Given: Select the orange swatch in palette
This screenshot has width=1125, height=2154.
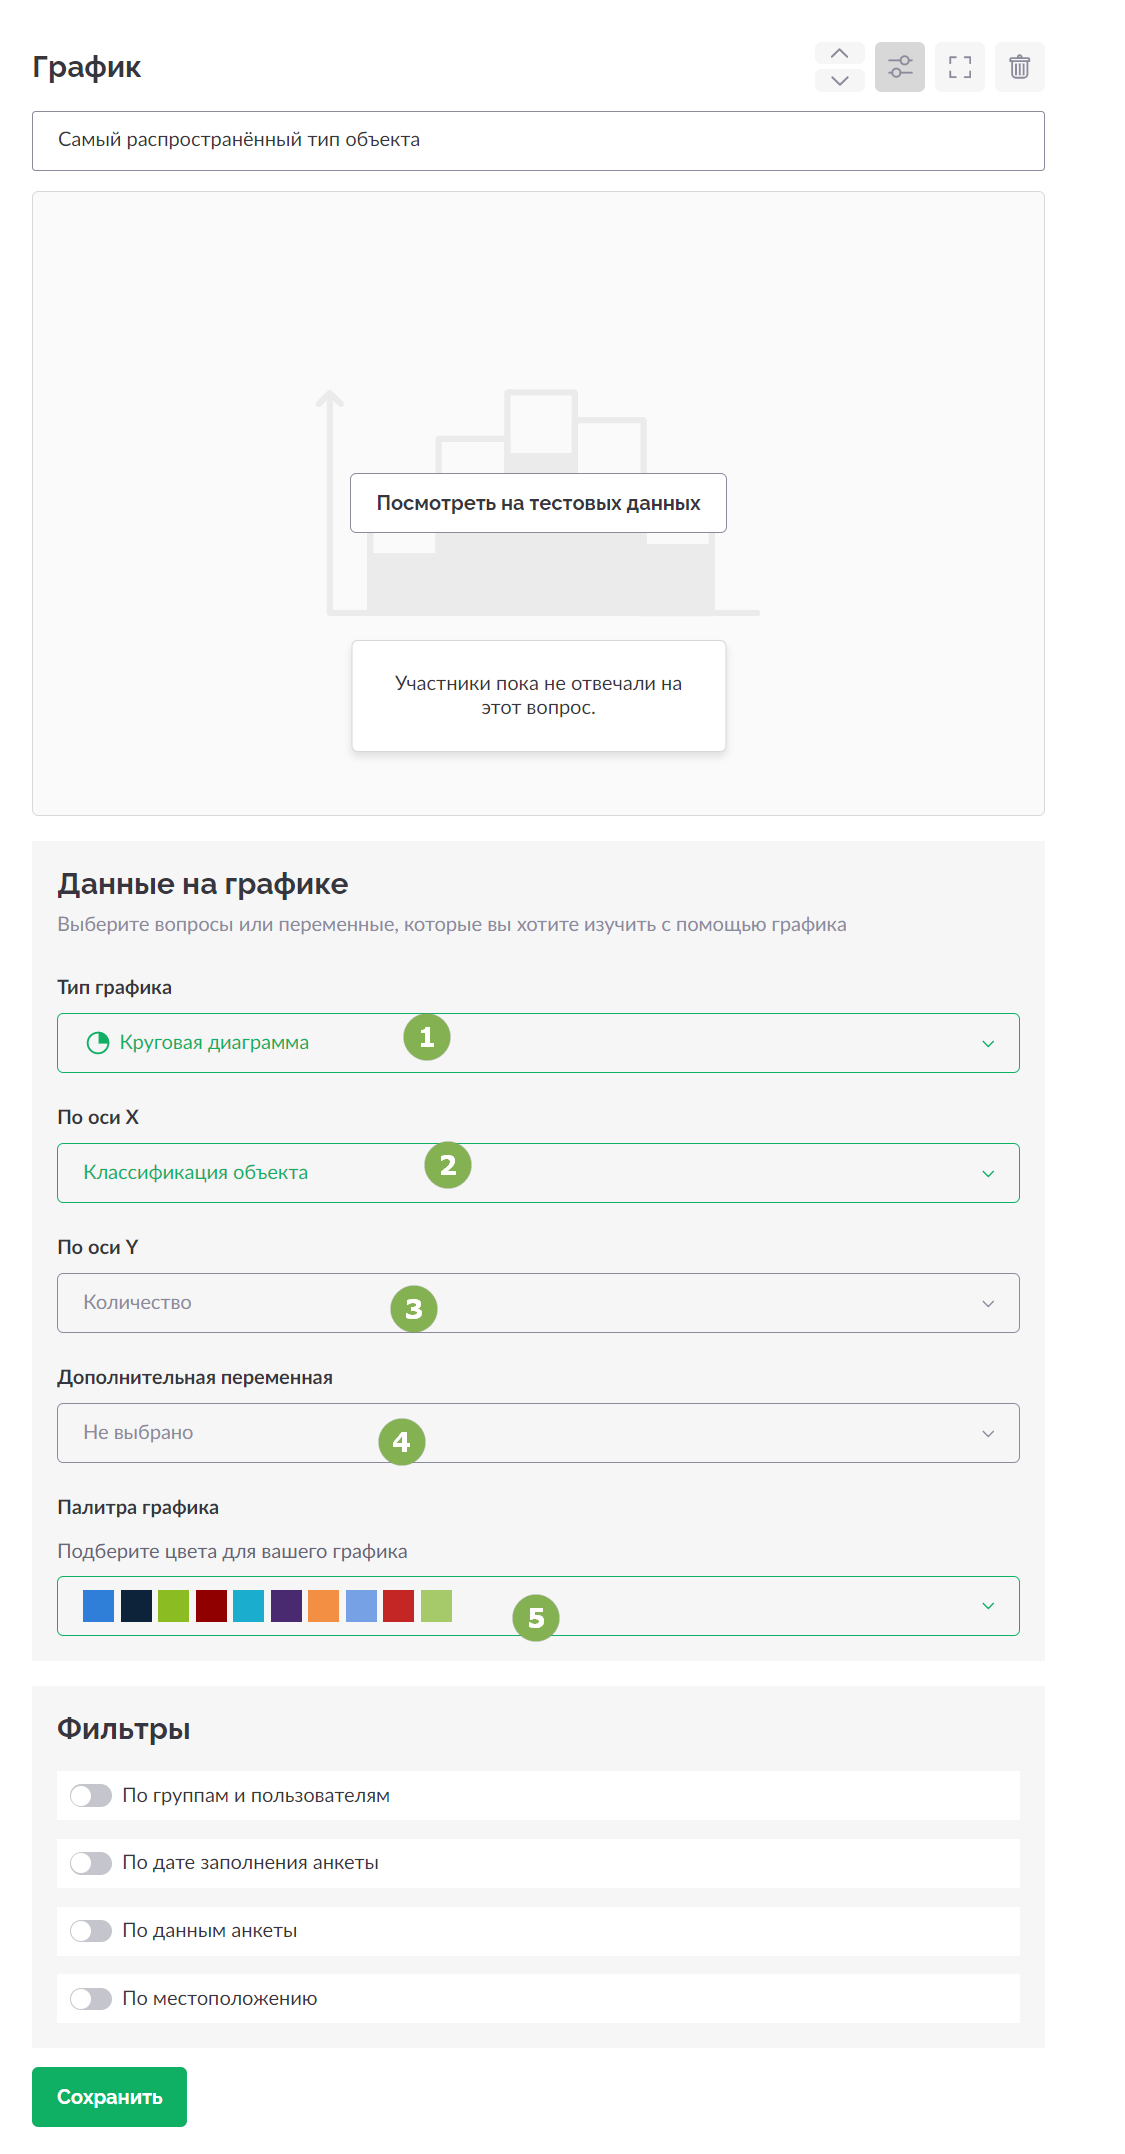Looking at the screenshot, I should click(324, 1606).
